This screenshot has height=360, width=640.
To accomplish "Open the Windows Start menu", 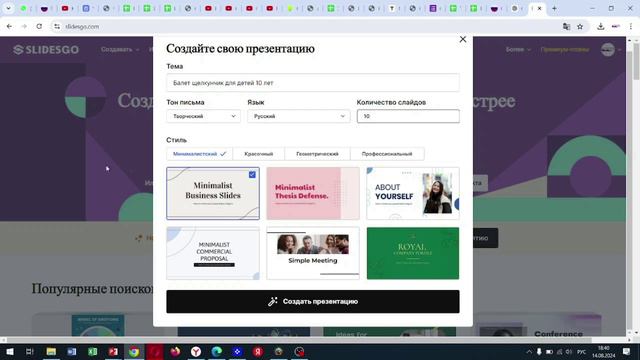I will [x=9, y=351].
